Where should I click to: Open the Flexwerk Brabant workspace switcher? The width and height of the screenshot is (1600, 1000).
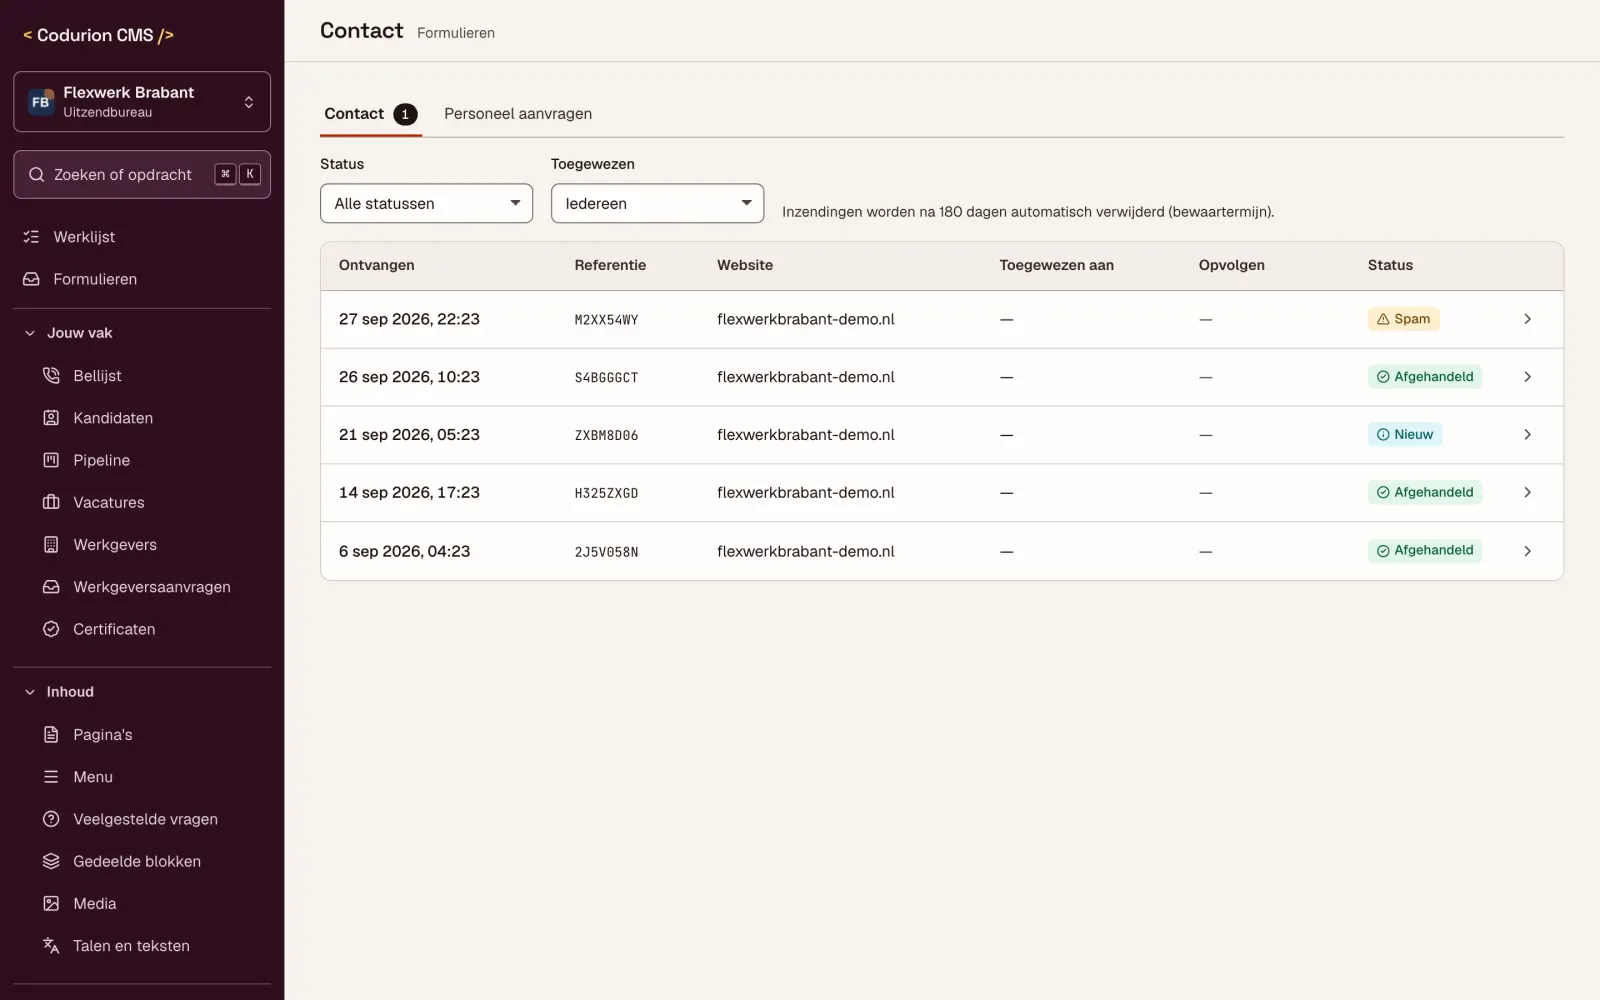click(x=142, y=102)
